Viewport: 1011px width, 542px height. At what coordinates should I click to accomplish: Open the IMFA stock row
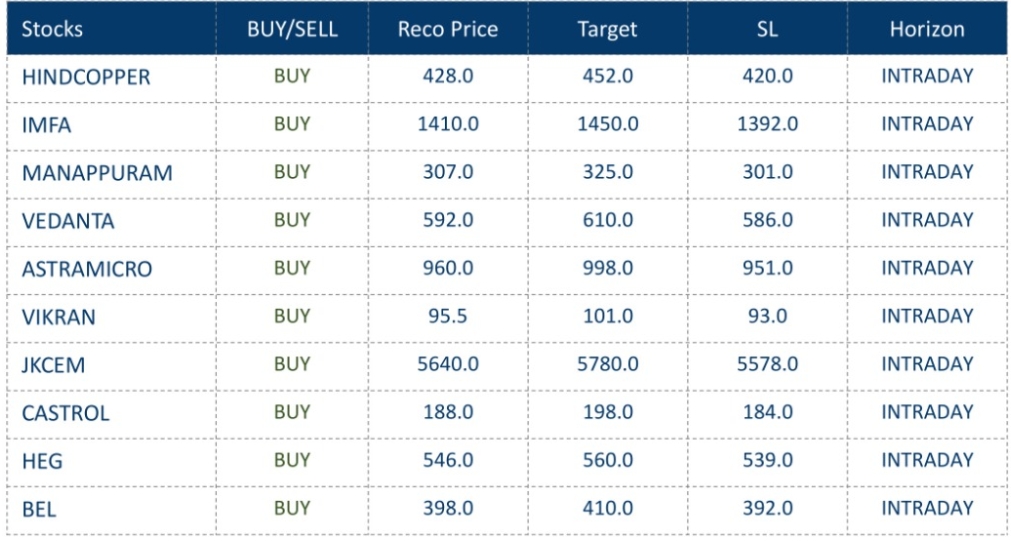click(47, 125)
